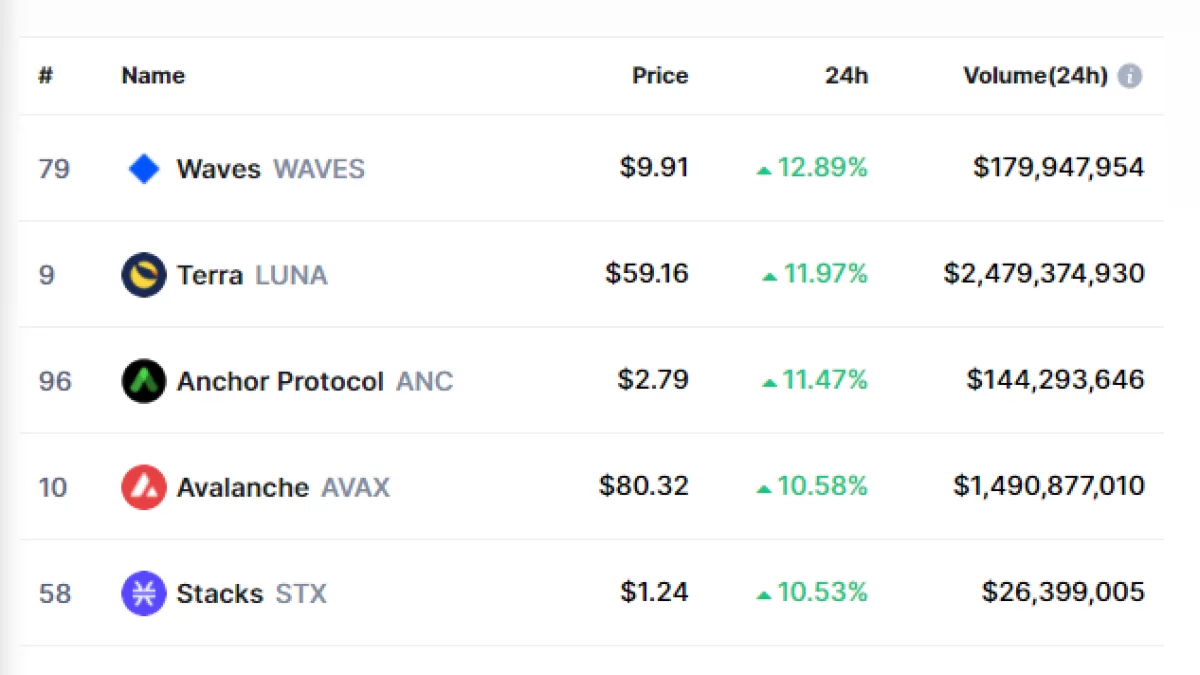Screen dimensions: 1200x675
Task: Open the Anchor Protocol name link
Action: click(280, 381)
